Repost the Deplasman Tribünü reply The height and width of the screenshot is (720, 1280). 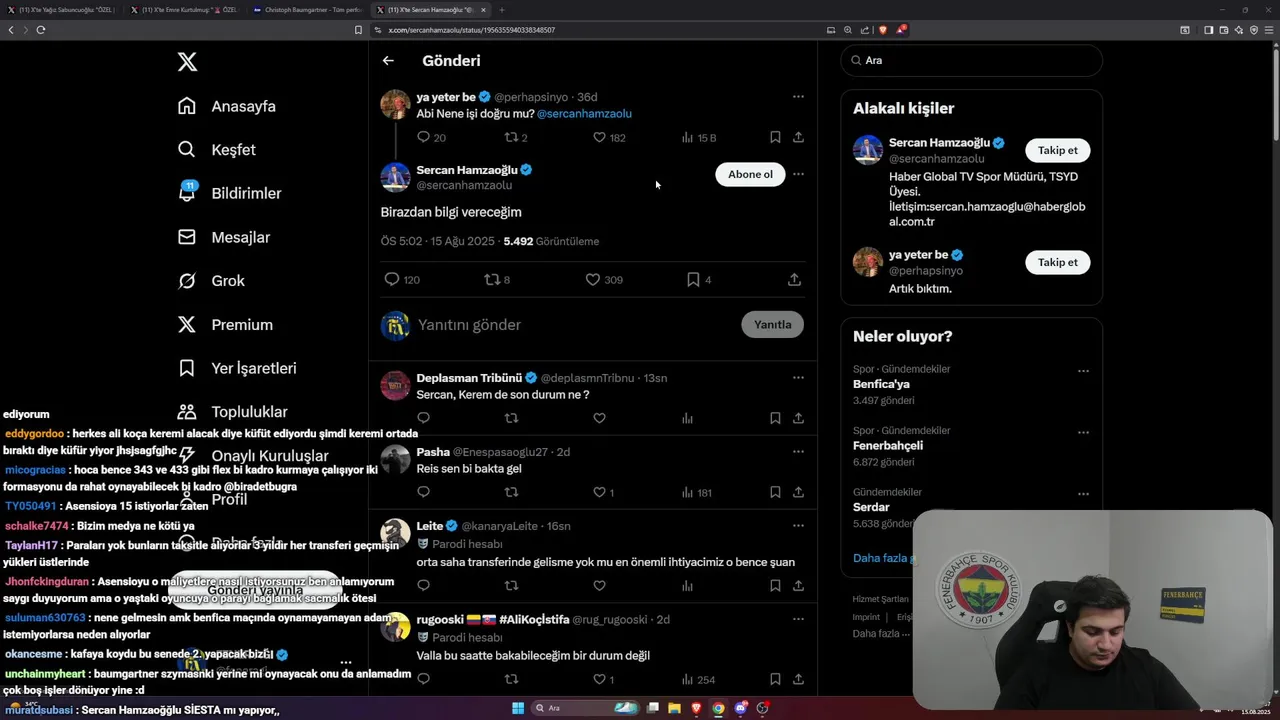coord(511,418)
